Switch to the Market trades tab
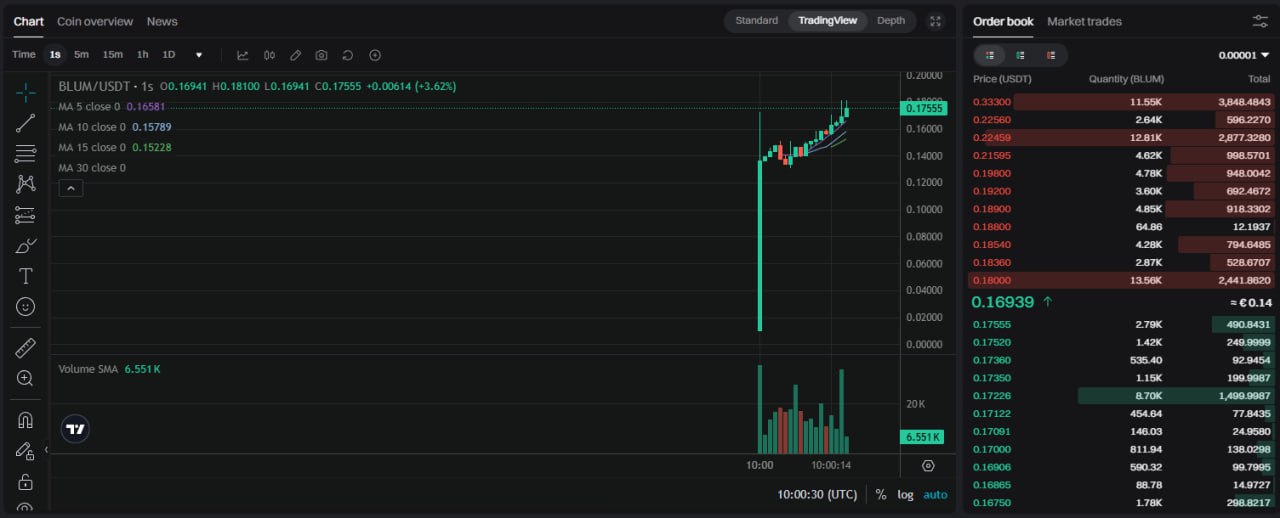1280x518 pixels. (1084, 21)
